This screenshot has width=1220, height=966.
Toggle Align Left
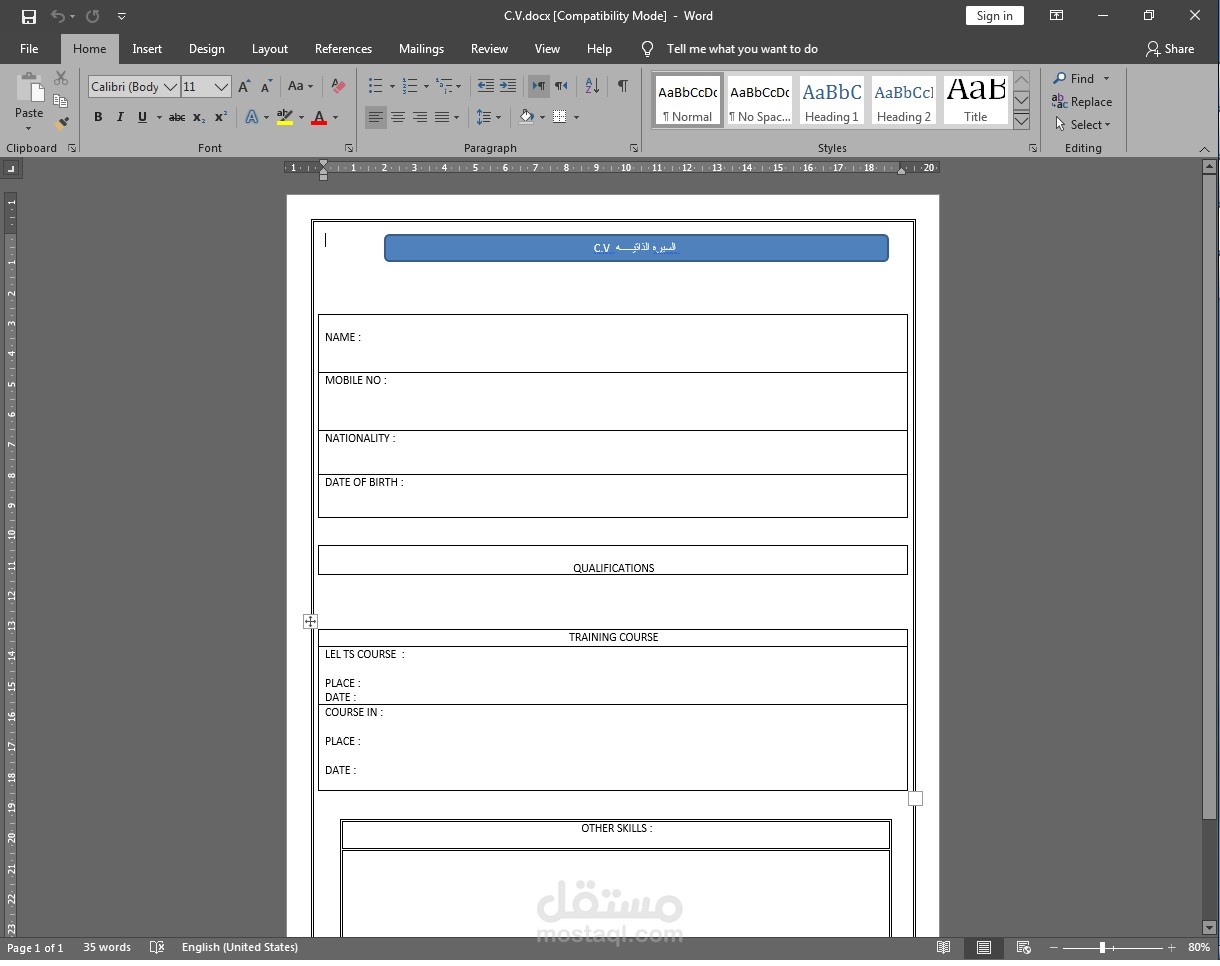(x=375, y=117)
